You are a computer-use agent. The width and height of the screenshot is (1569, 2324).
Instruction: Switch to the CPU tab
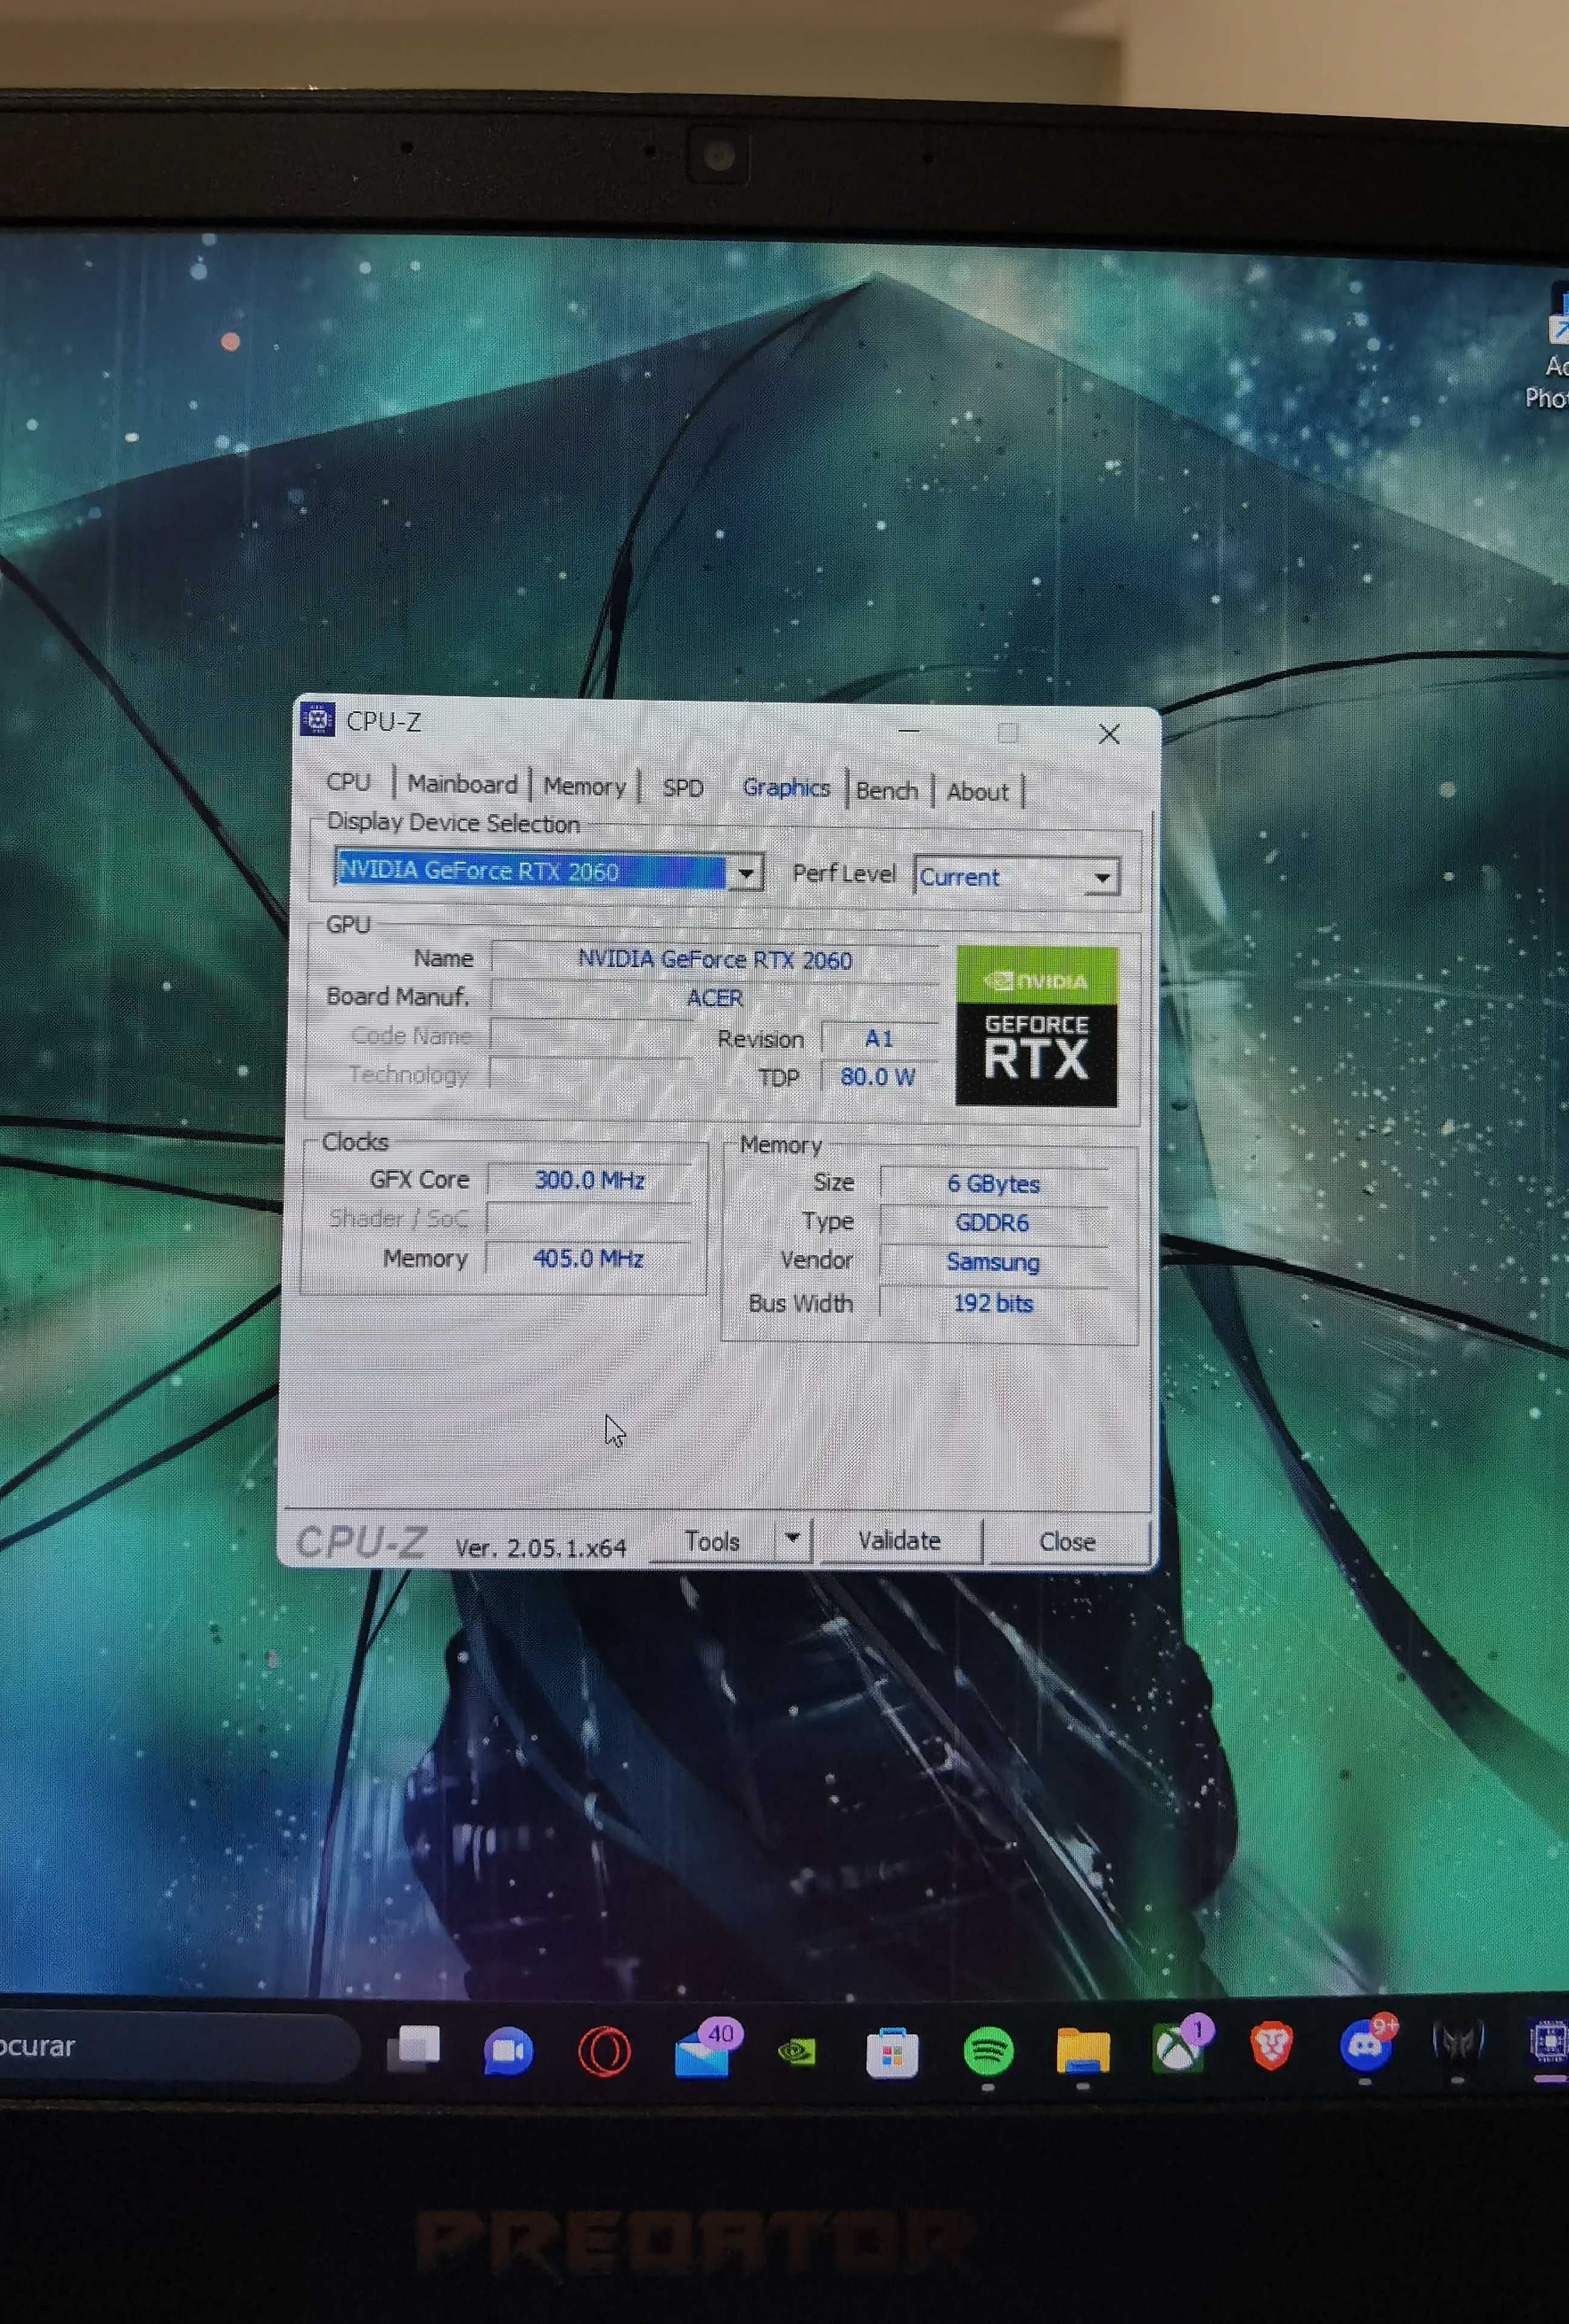point(348,781)
